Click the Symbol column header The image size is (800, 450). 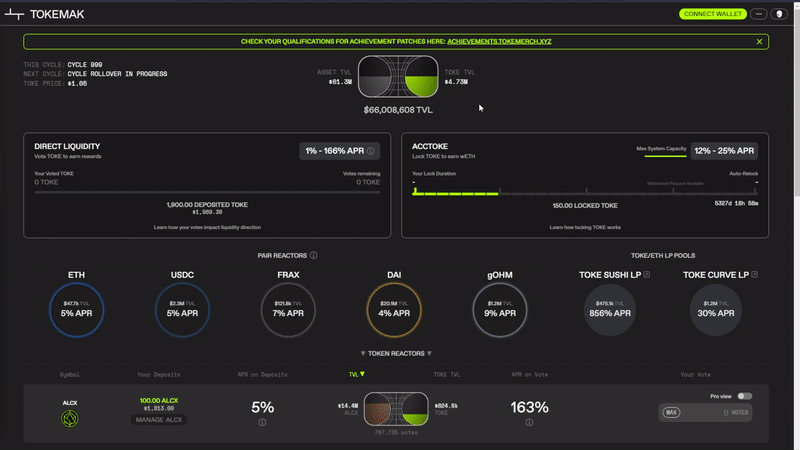tap(69, 374)
